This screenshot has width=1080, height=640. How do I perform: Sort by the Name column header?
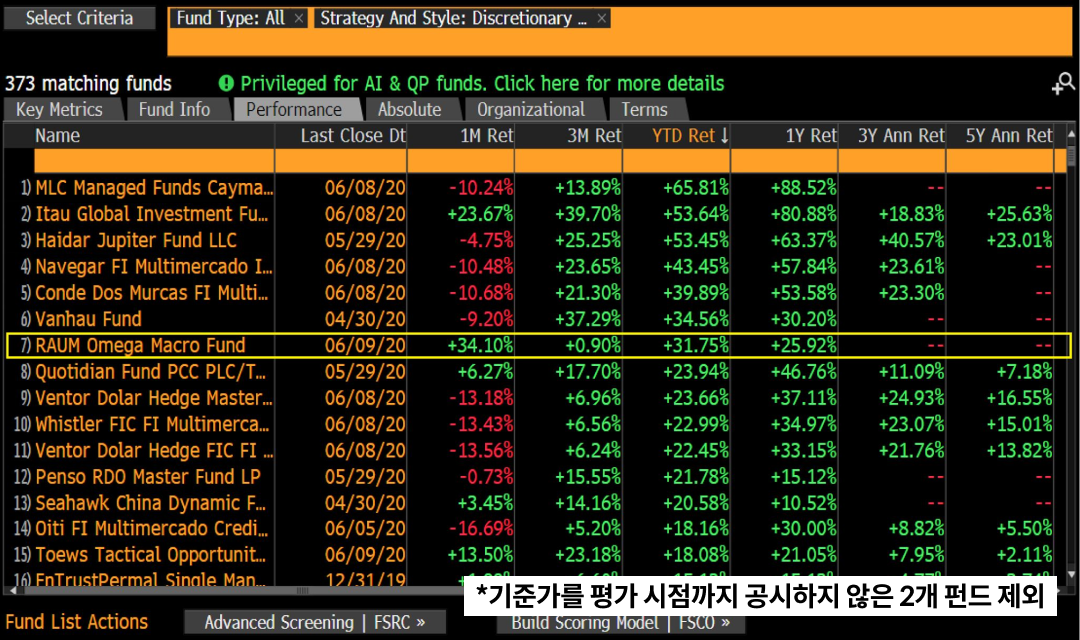[x=58, y=136]
